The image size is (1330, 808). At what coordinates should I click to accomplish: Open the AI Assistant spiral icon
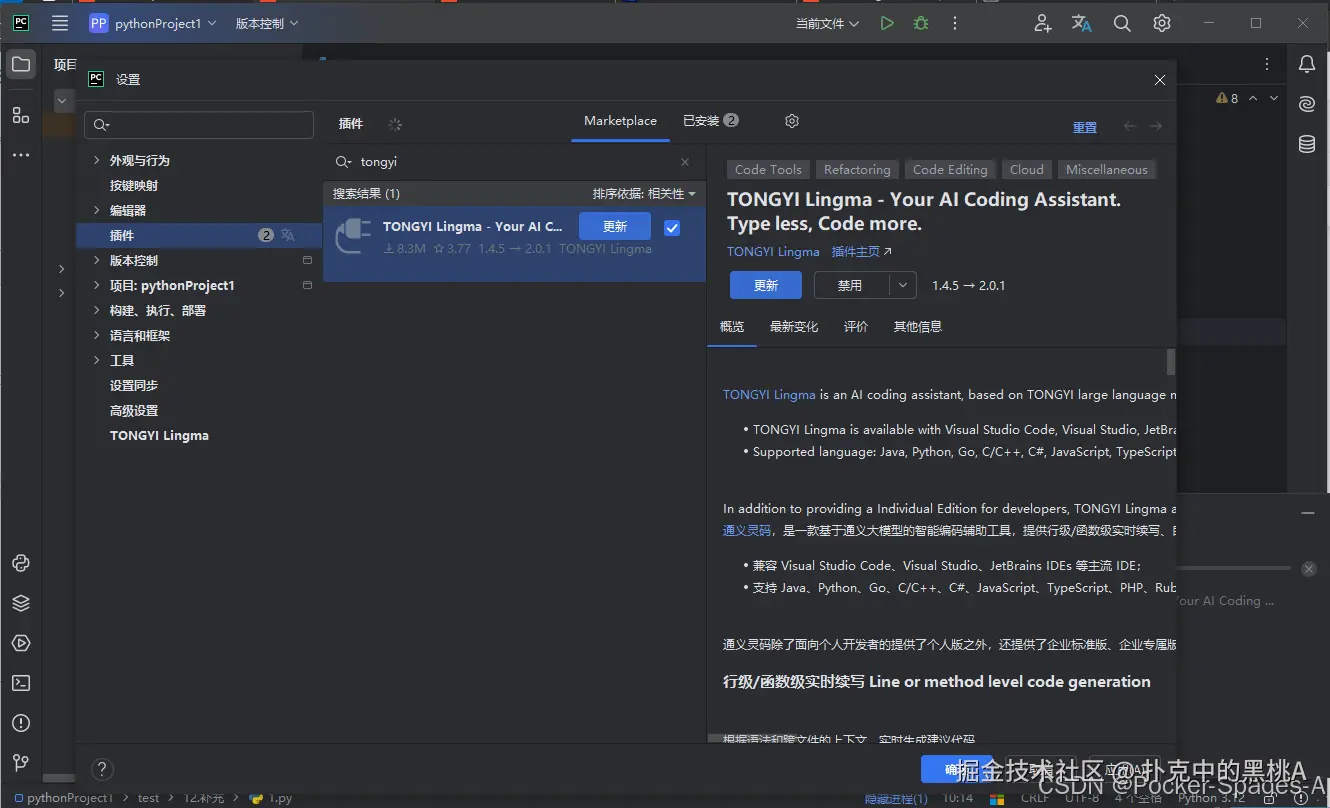(1307, 104)
